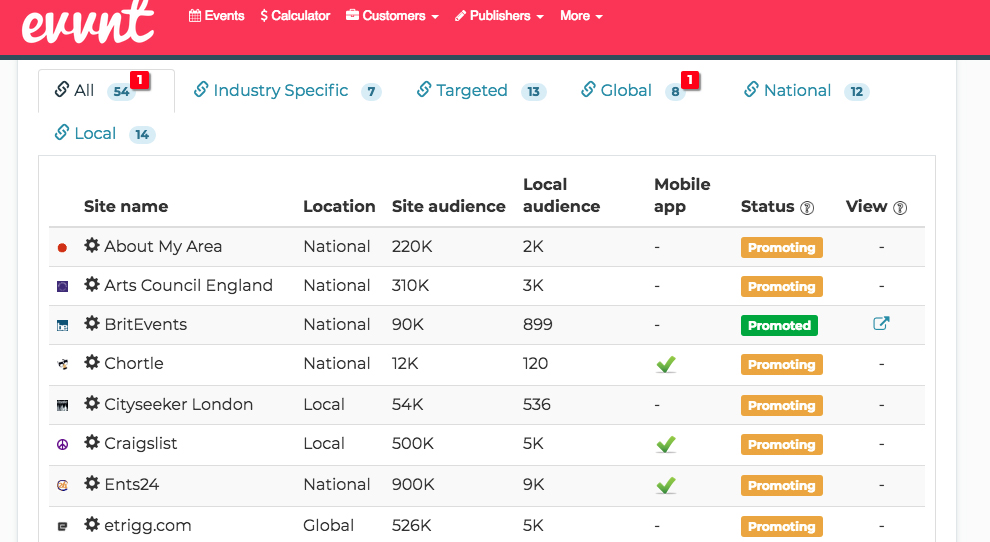Switch to the Local tab
Screen dimensions: 990x542
point(105,134)
